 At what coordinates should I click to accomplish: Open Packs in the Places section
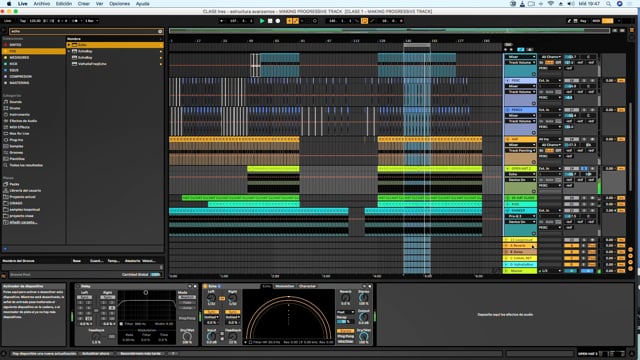coord(14,184)
